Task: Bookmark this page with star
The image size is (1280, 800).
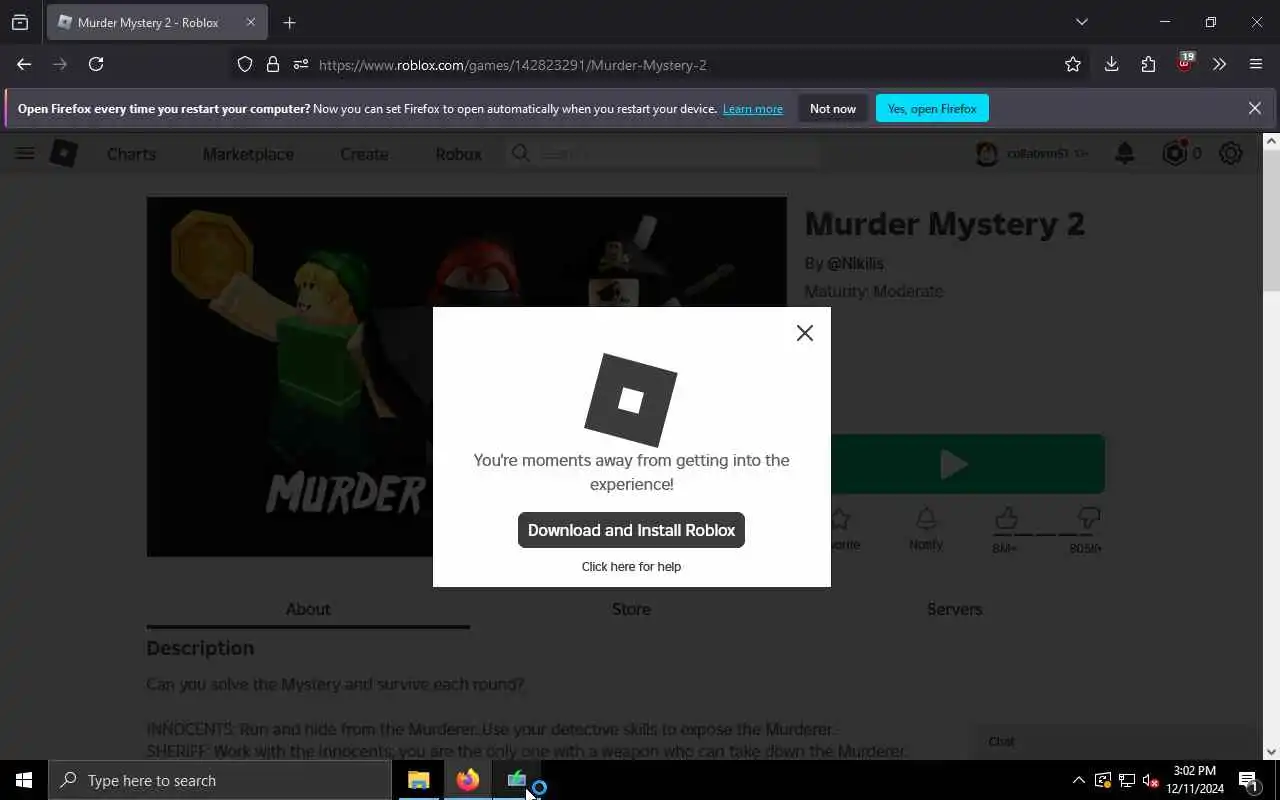Action: [1073, 64]
